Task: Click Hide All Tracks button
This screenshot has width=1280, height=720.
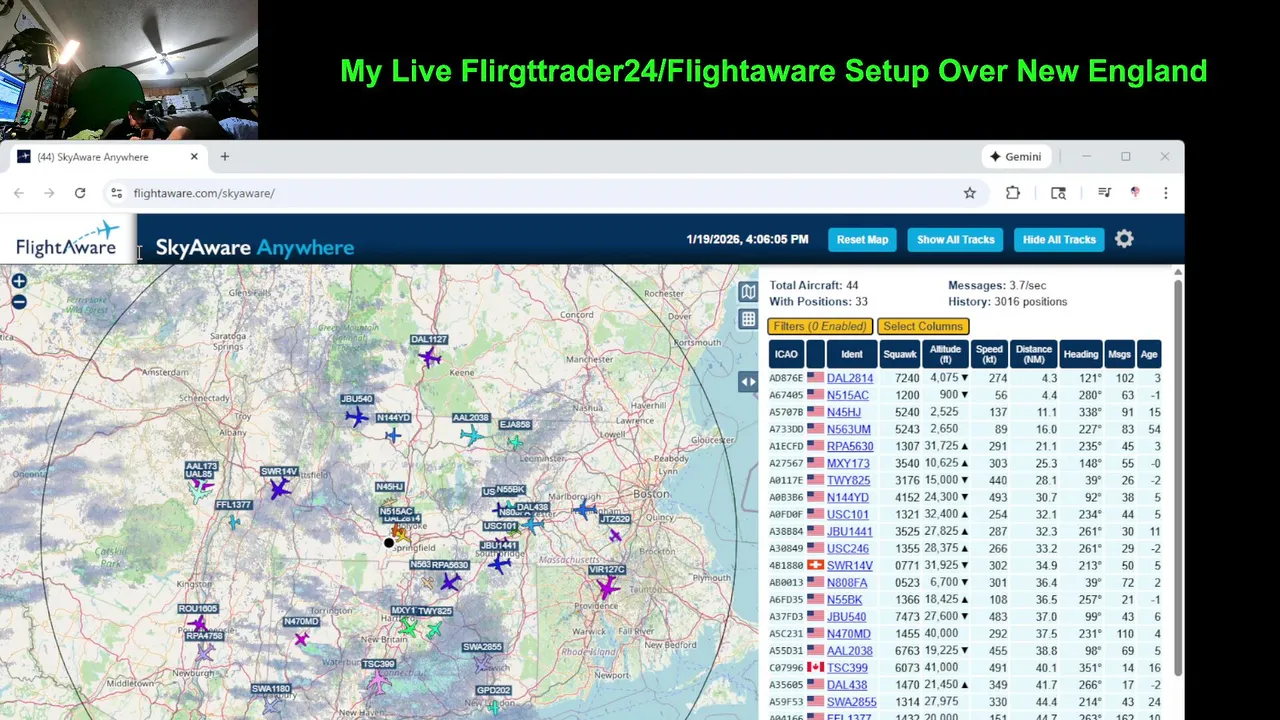Action: (1059, 240)
